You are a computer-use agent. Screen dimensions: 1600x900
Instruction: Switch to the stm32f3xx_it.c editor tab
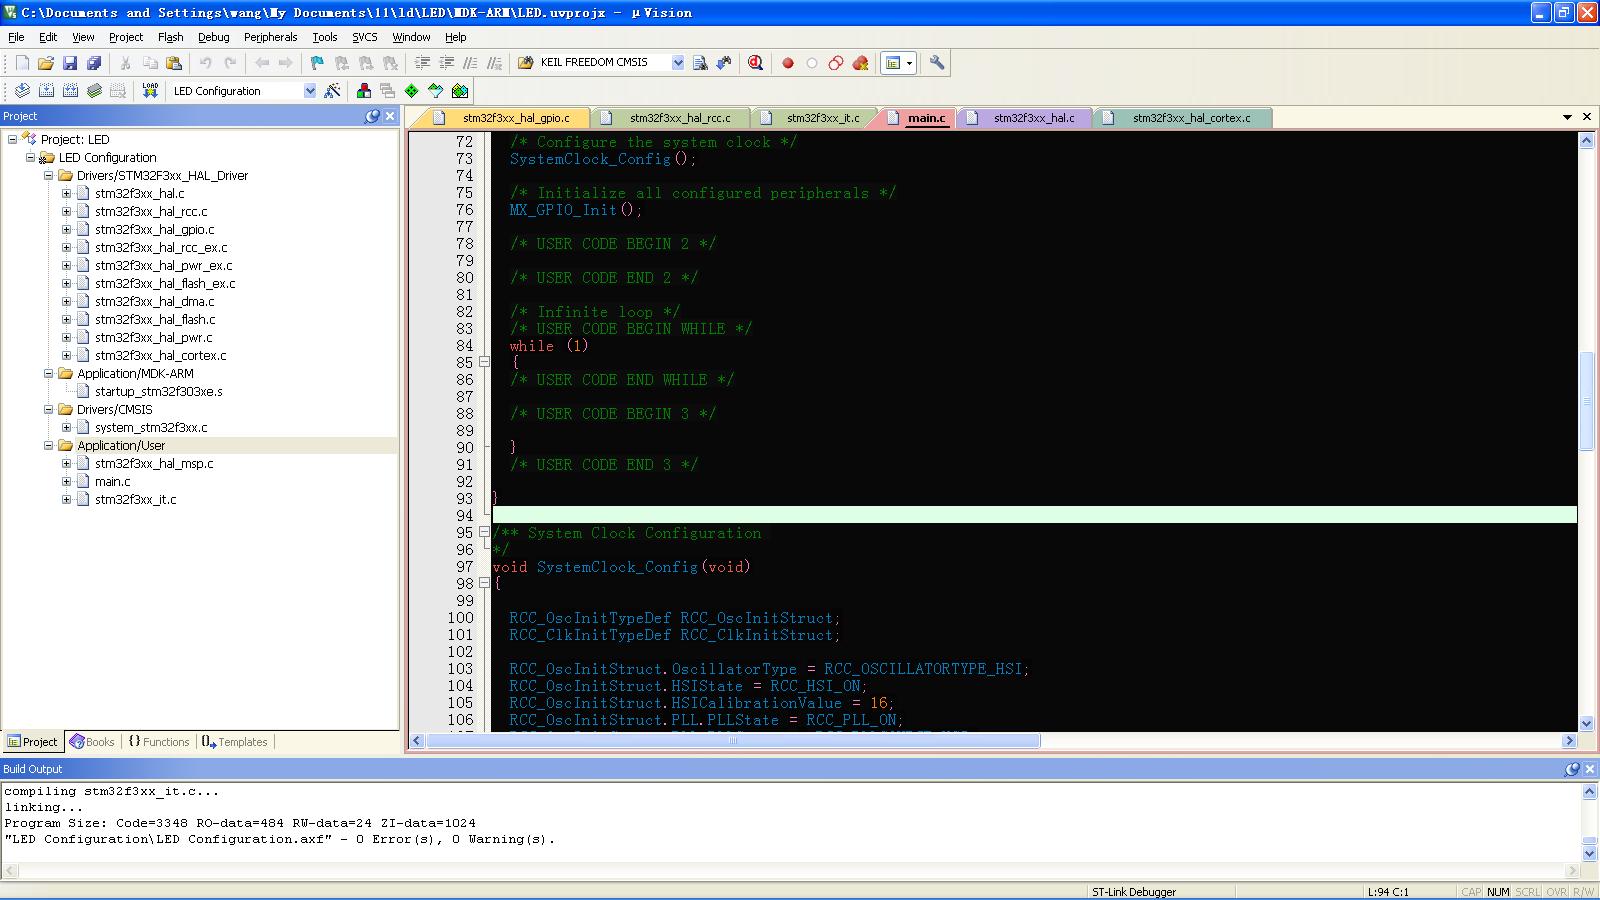(823, 118)
